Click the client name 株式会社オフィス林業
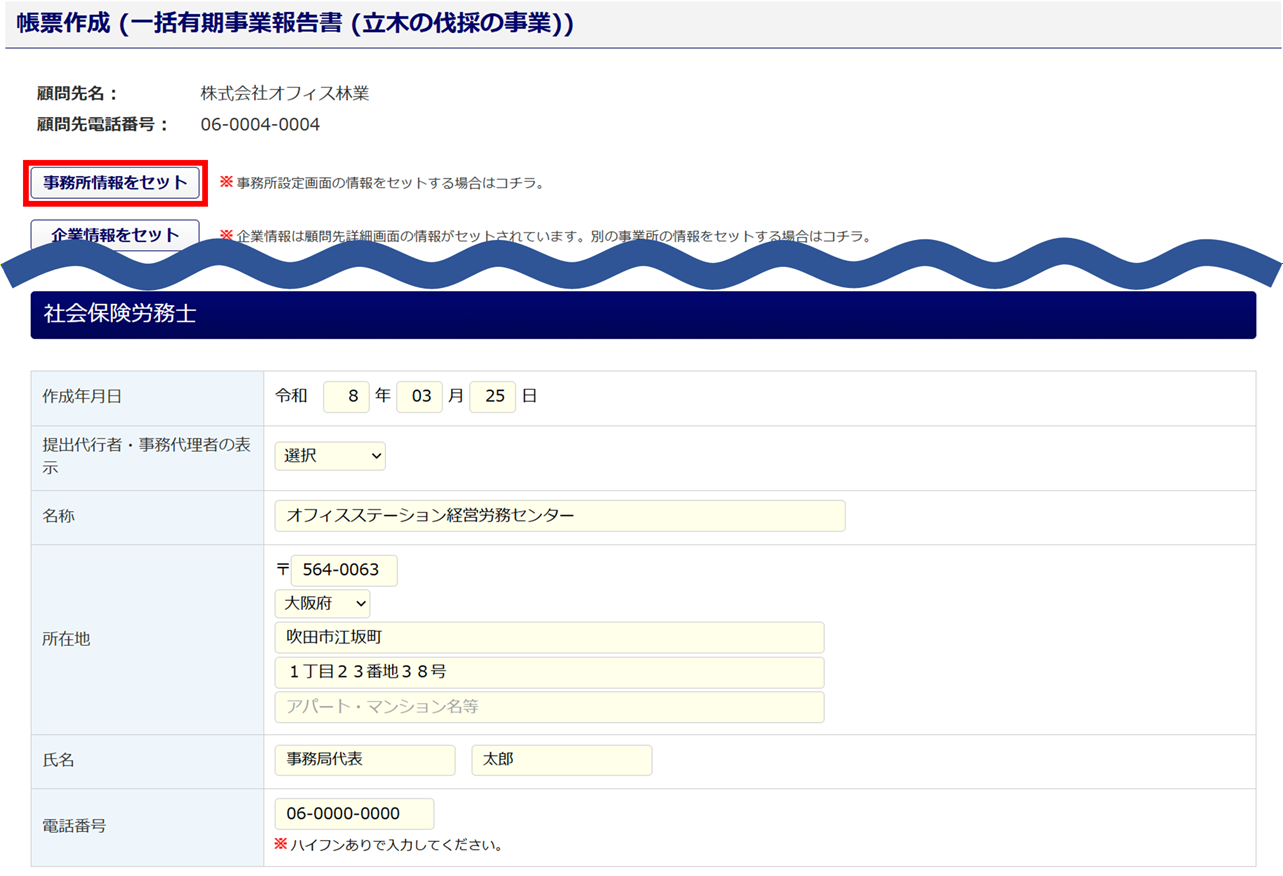The image size is (1283, 876). coord(285,94)
